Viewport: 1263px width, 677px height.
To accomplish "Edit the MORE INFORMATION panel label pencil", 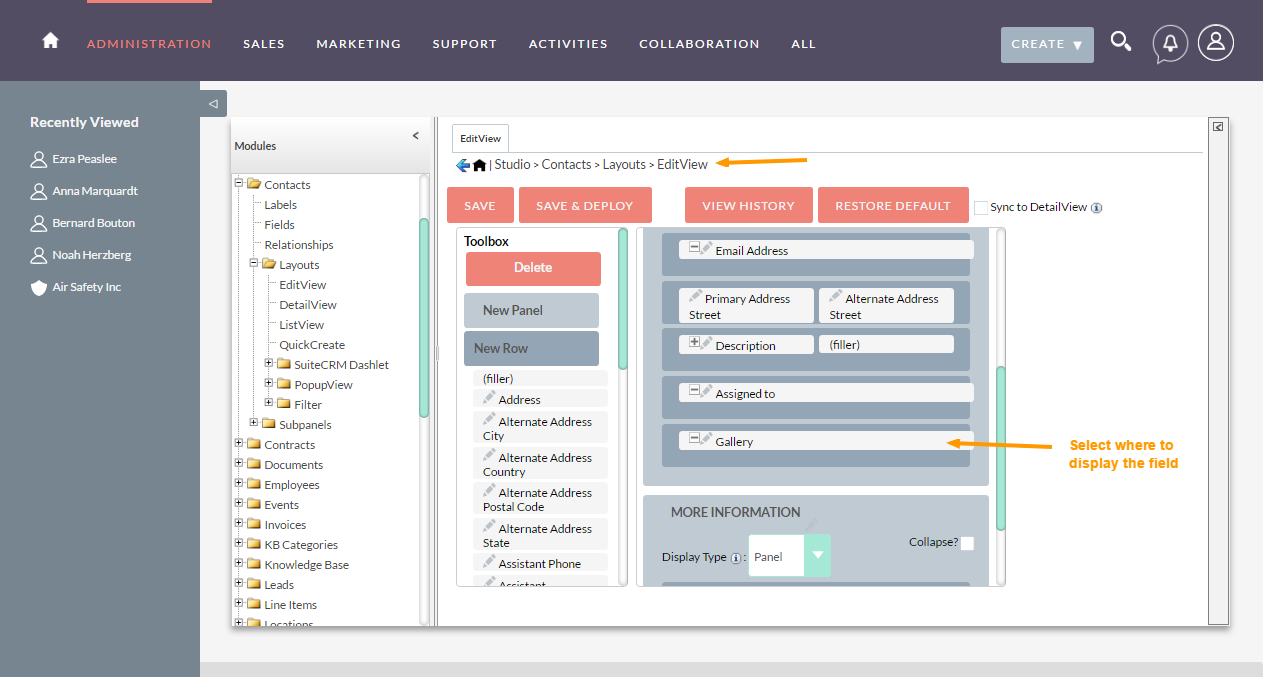I will (x=811, y=524).
